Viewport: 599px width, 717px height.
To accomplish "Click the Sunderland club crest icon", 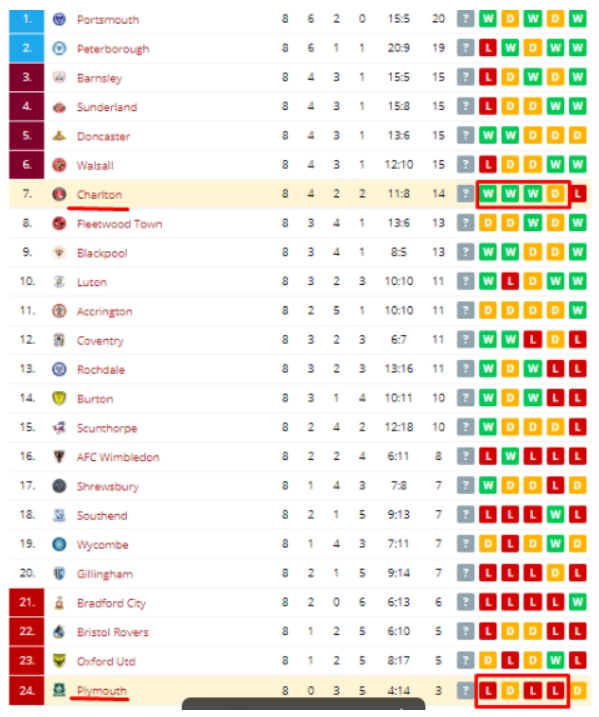I will pos(59,107).
